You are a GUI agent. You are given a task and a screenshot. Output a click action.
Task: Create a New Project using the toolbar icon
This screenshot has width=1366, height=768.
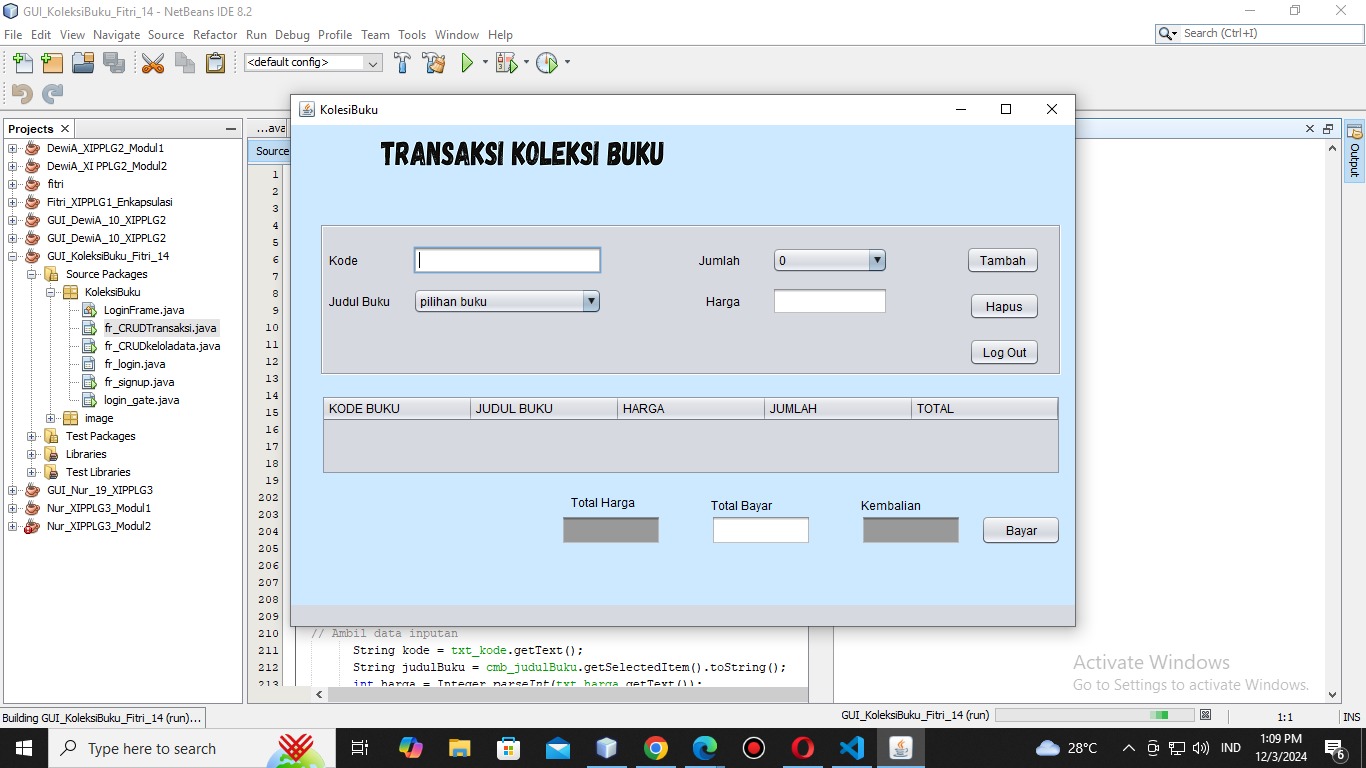tap(51, 62)
